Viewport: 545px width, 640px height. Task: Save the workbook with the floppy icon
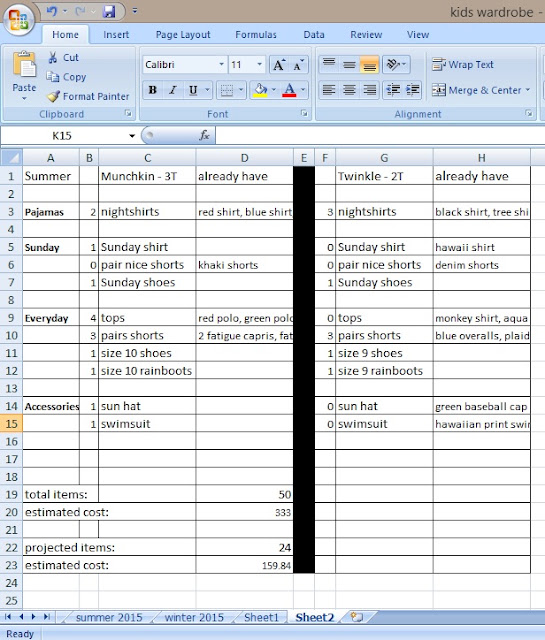109,11
